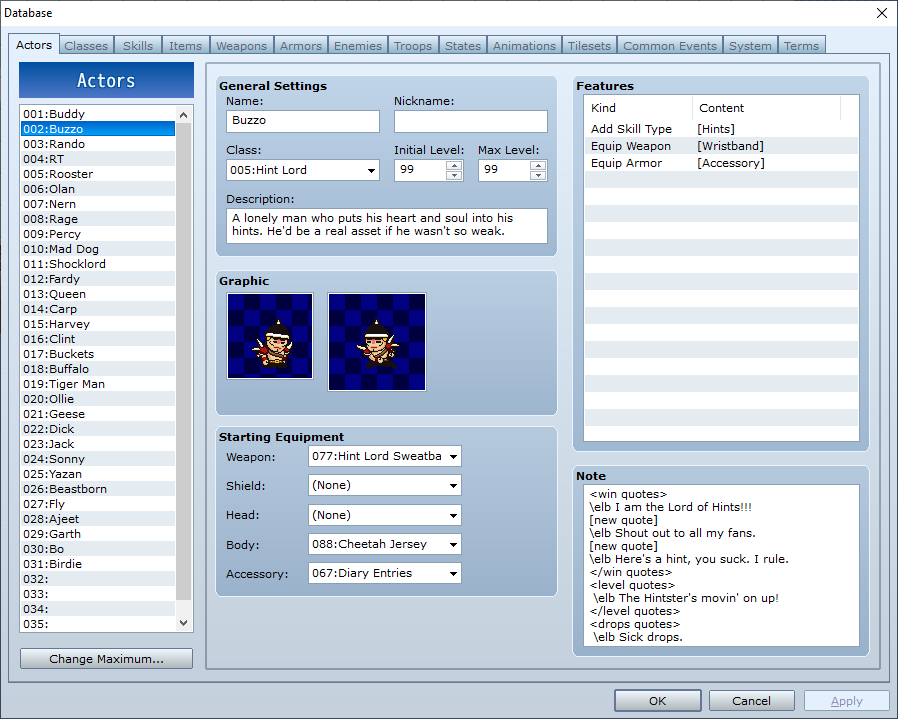Viewport: 898px width, 719px height.
Task: Open the Class dropdown showing Hint Lord
Action: [x=302, y=170]
